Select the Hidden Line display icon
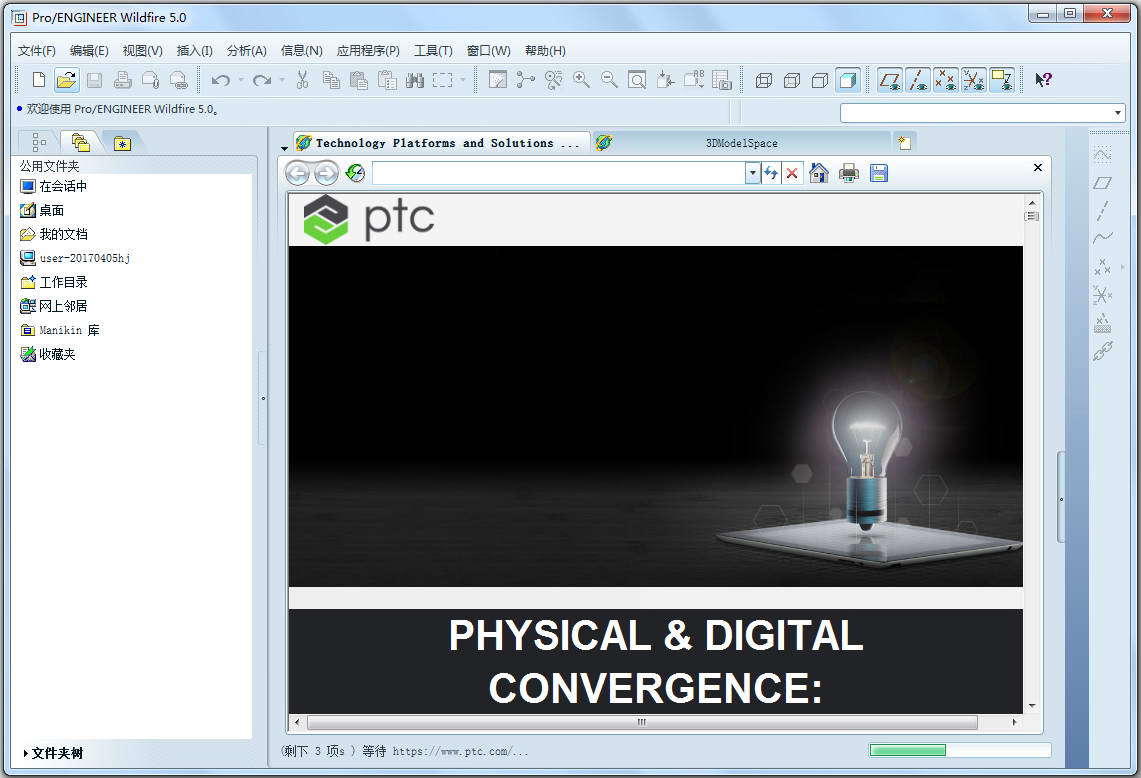1141x778 pixels. click(792, 80)
